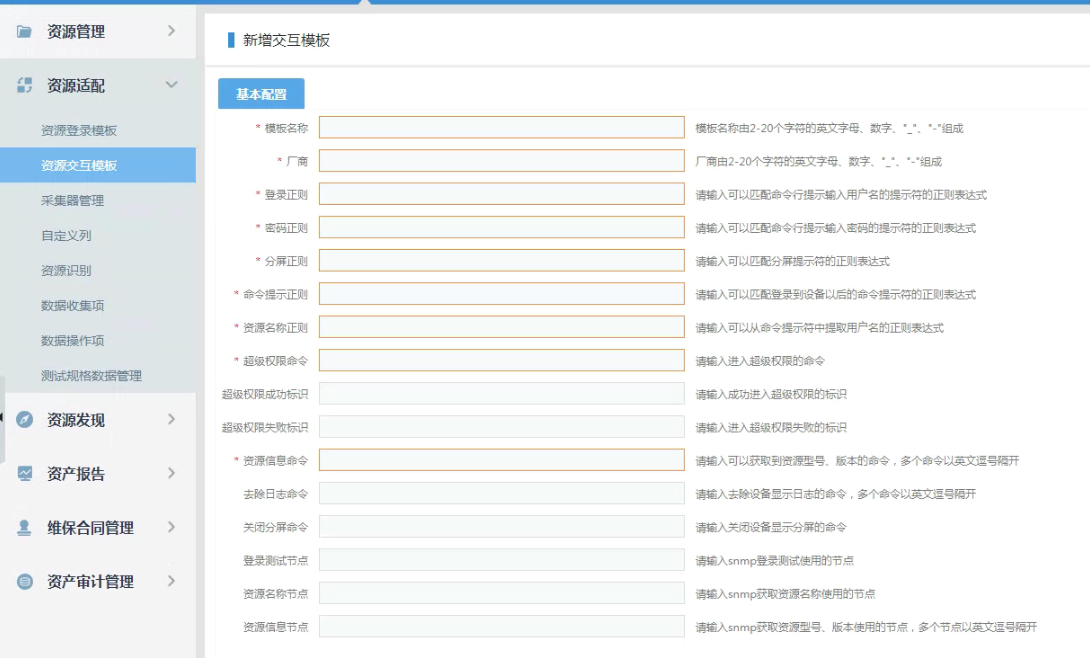Viewport: 1090px width, 658px height.
Task: Click hint text 请输入snmp登录测试使用的节点
Action: [775, 561]
